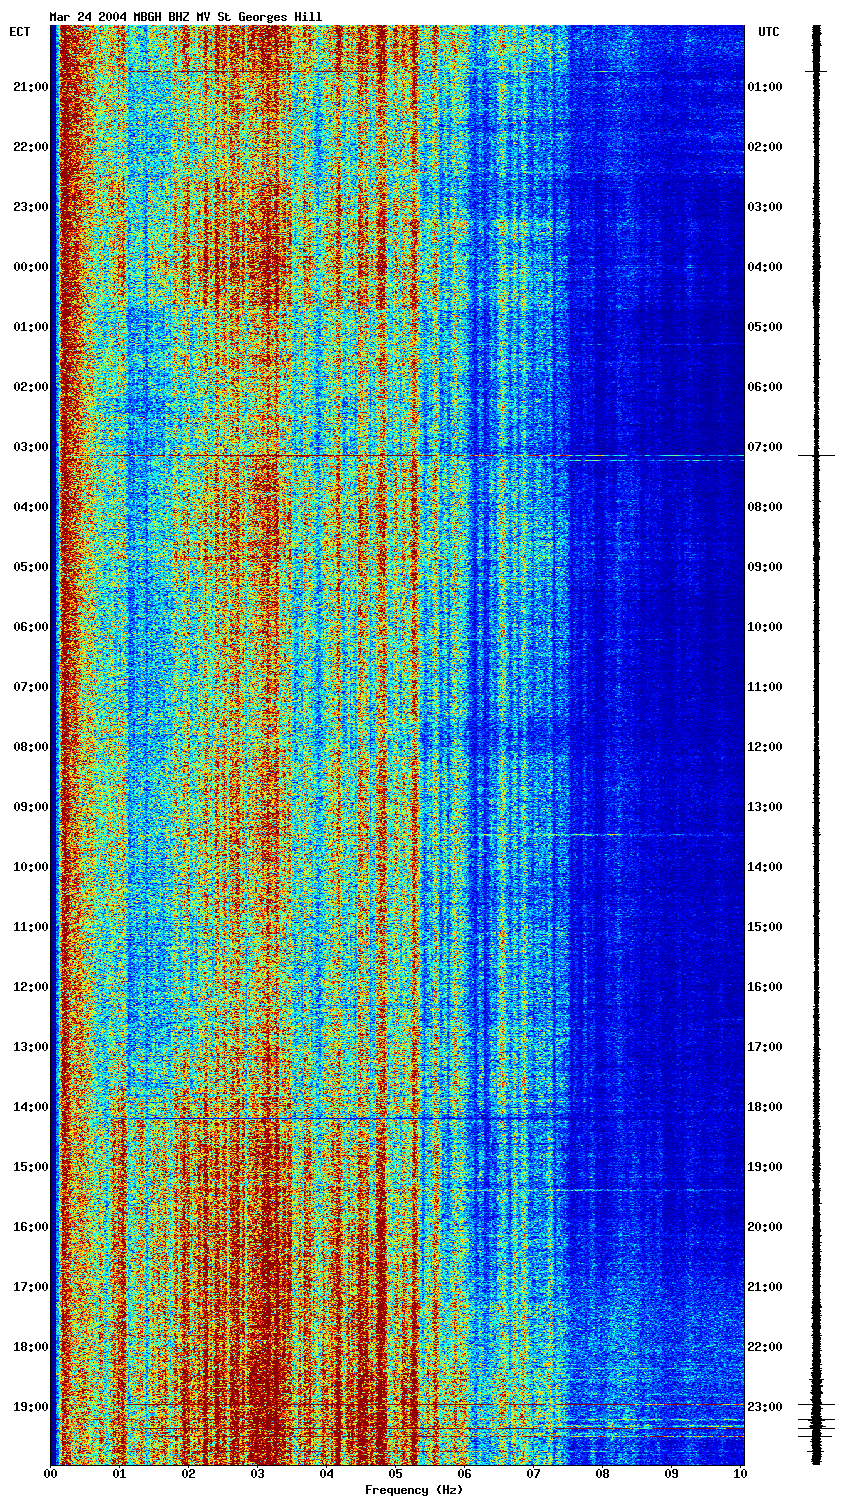The height and width of the screenshot is (1500, 852).
Task: Select the 00:00 tick on the ECT axis
Action: point(30,267)
